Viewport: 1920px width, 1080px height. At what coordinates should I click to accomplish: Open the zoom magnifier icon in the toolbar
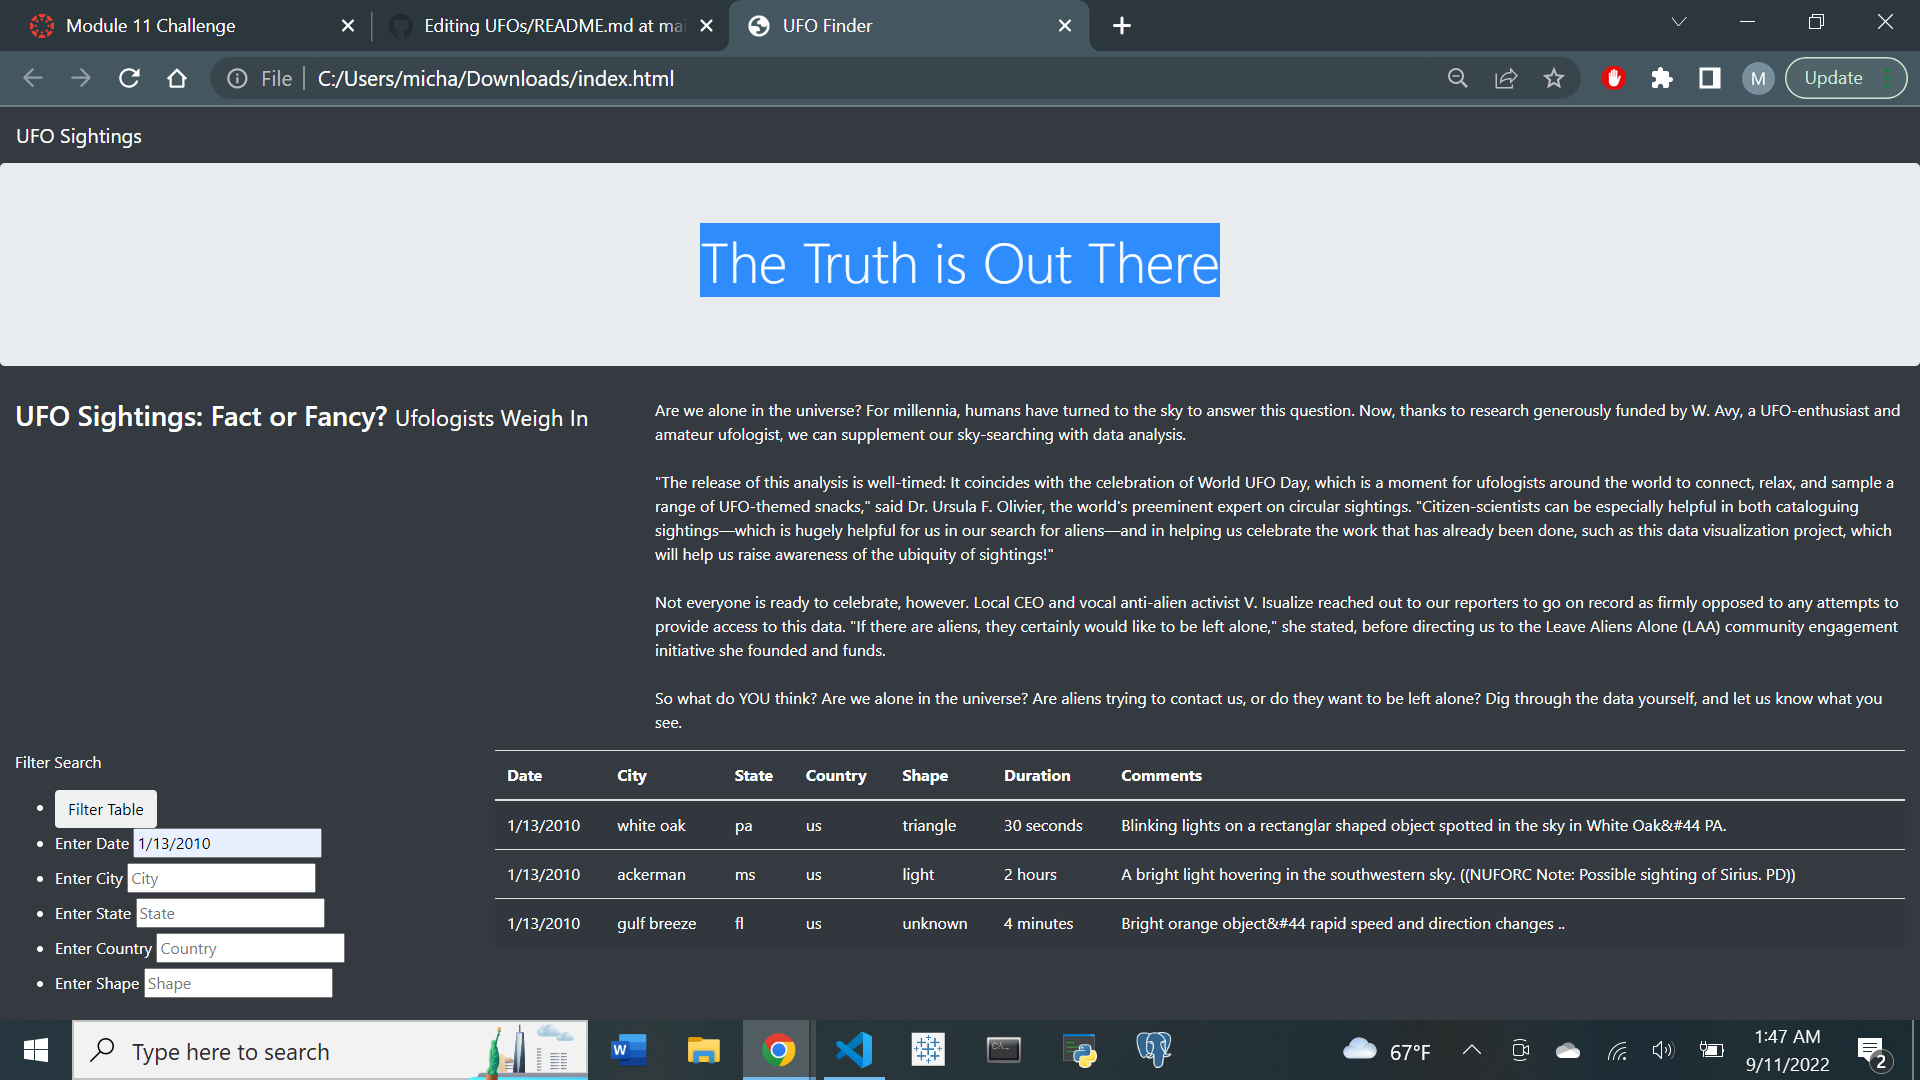coord(1458,78)
